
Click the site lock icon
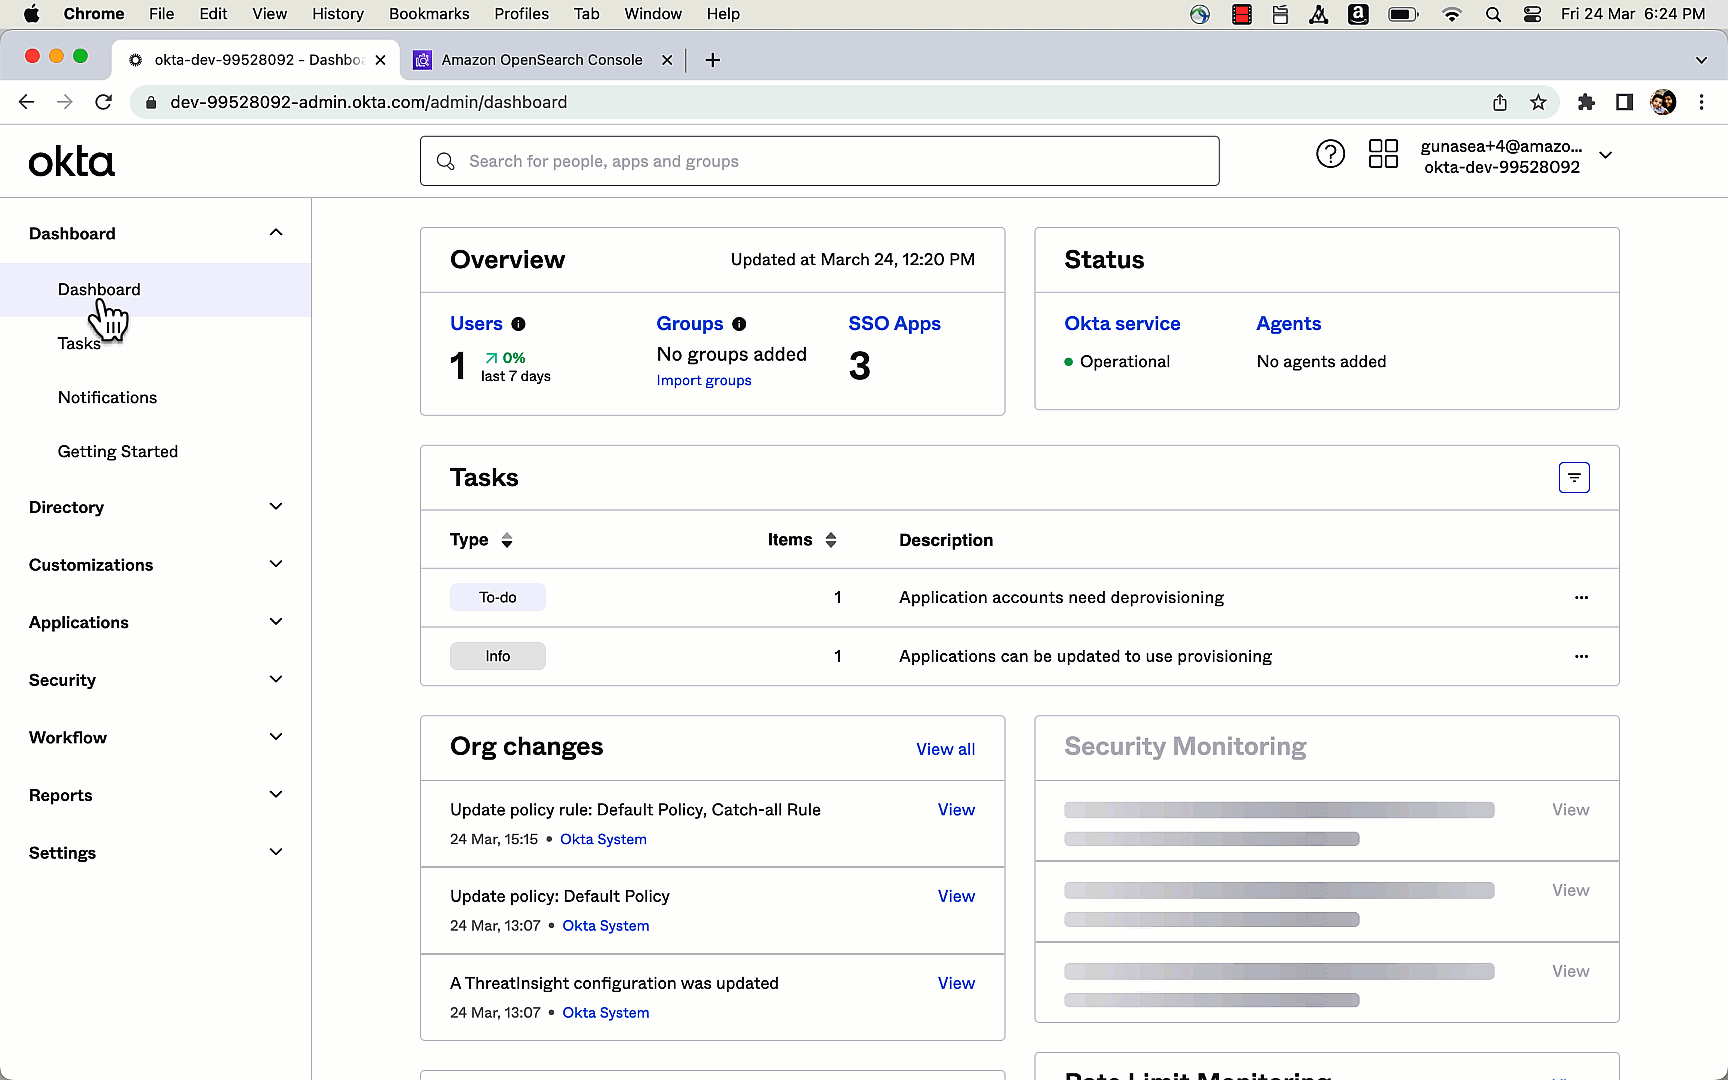click(151, 102)
